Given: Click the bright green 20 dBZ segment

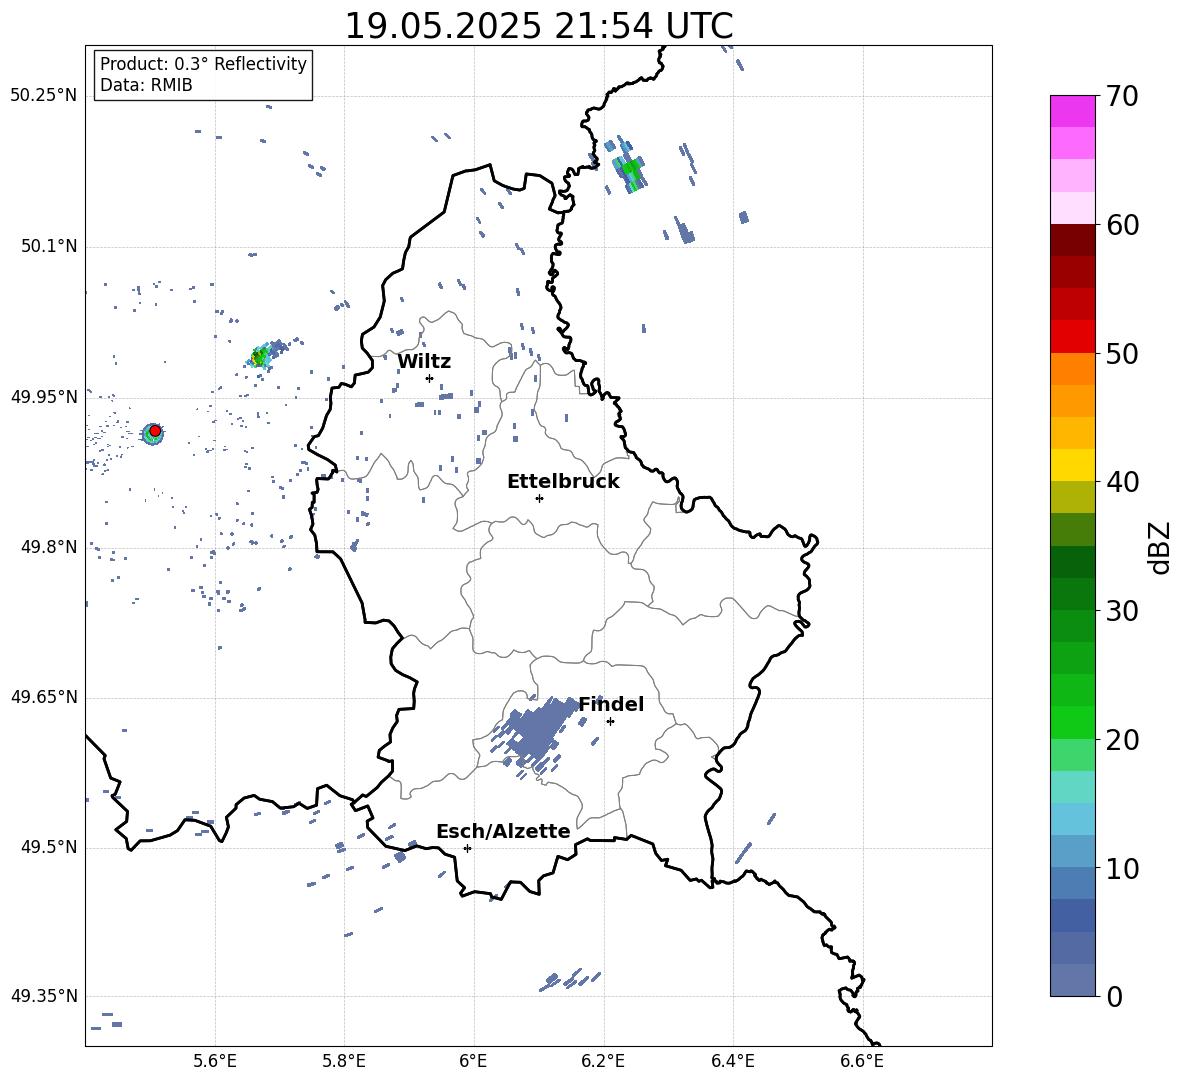Looking at the screenshot, I should coord(1073,722).
